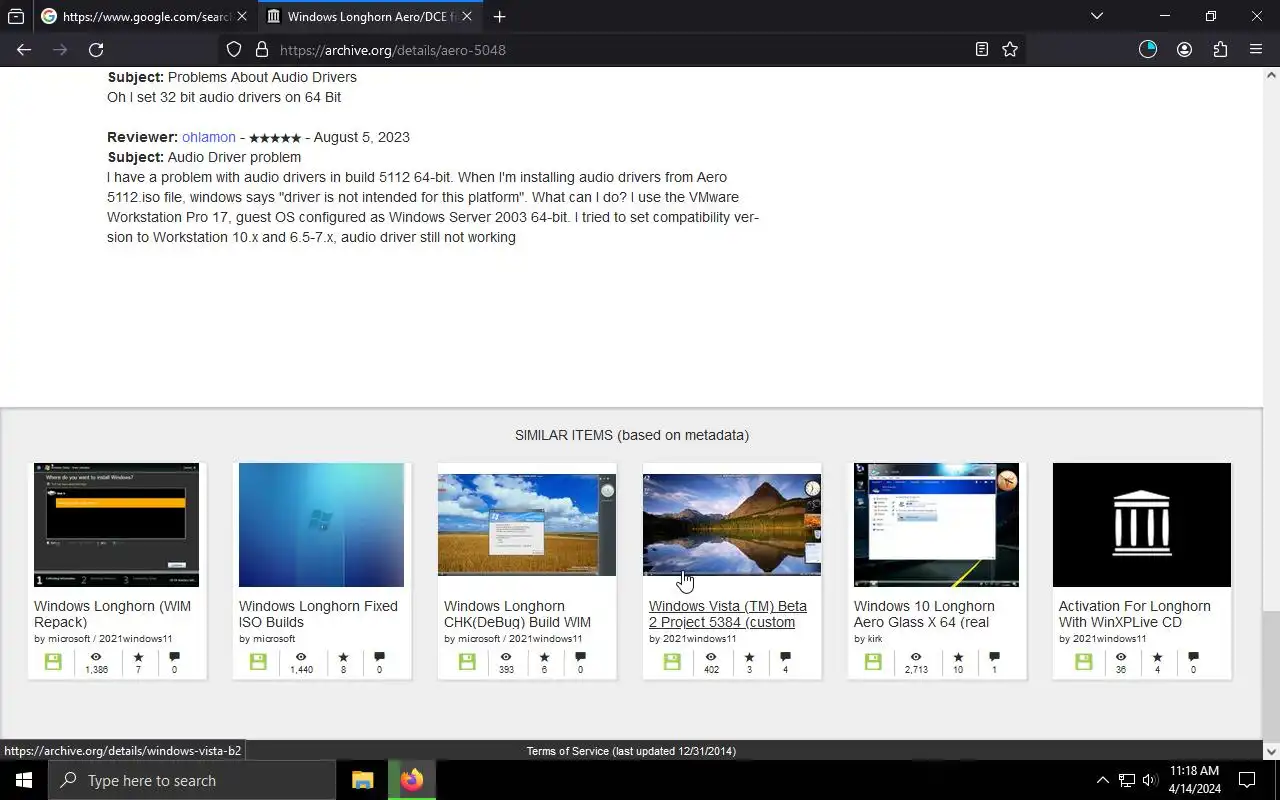Click software icon on Activation For Longhorn card
The image size is (1280, 800).
(1083, 662)
